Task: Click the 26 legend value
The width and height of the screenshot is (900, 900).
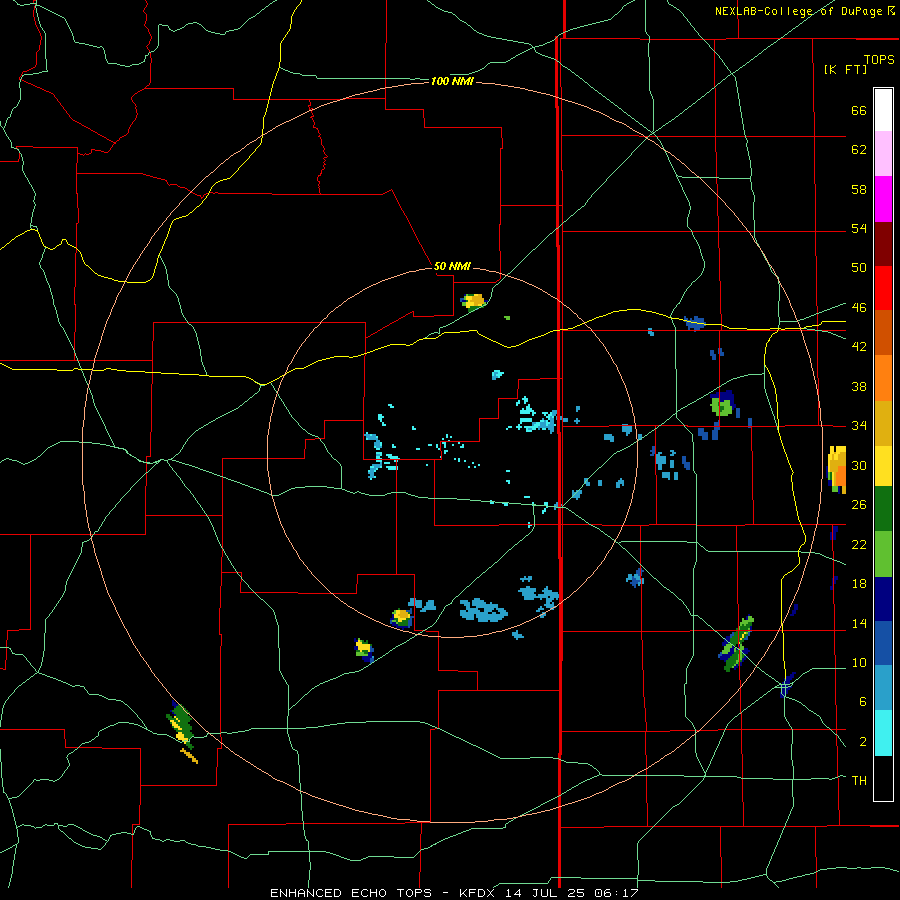Action: point(859,505)
